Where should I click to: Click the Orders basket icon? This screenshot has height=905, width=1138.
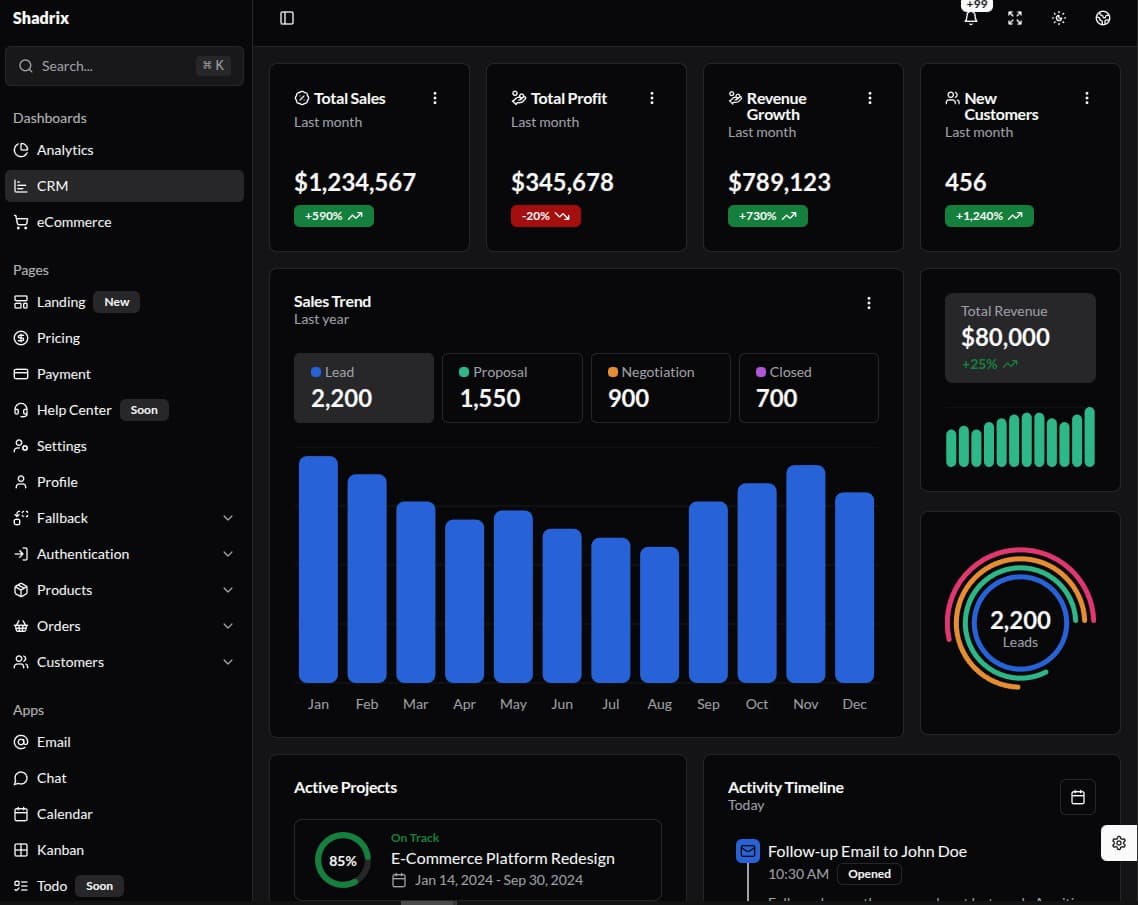[x=21, y=626]
